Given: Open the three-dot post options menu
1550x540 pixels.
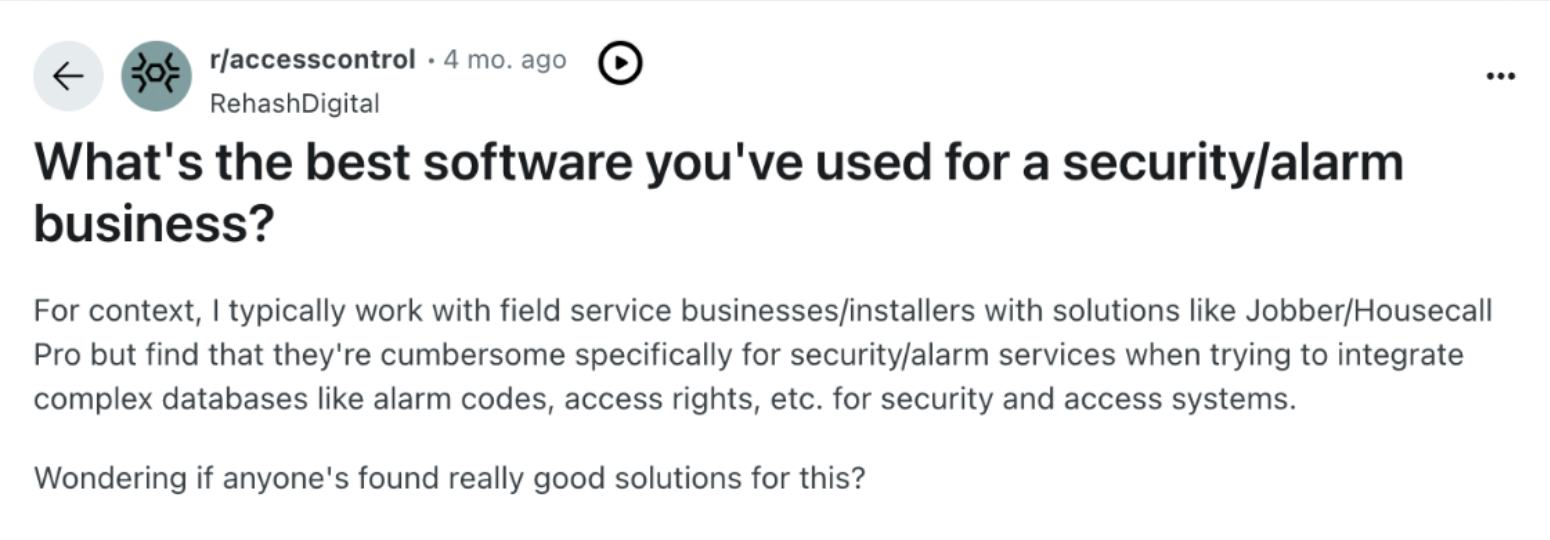Looking at the screenshot, I should (x=1500, y=76).
